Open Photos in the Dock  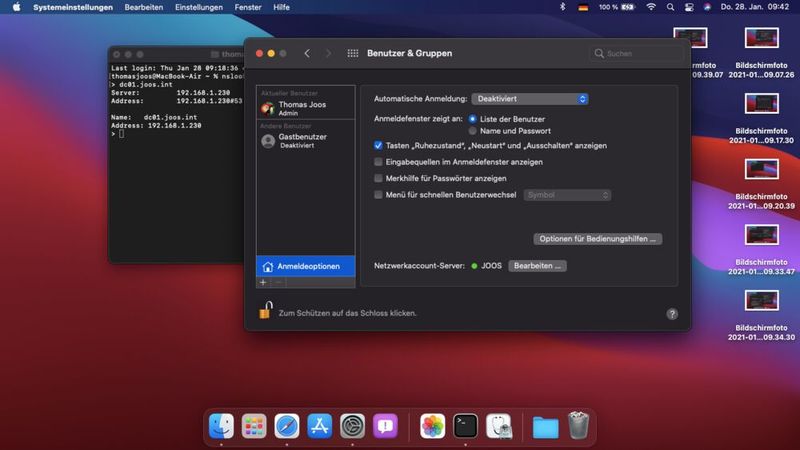[433, 426]
